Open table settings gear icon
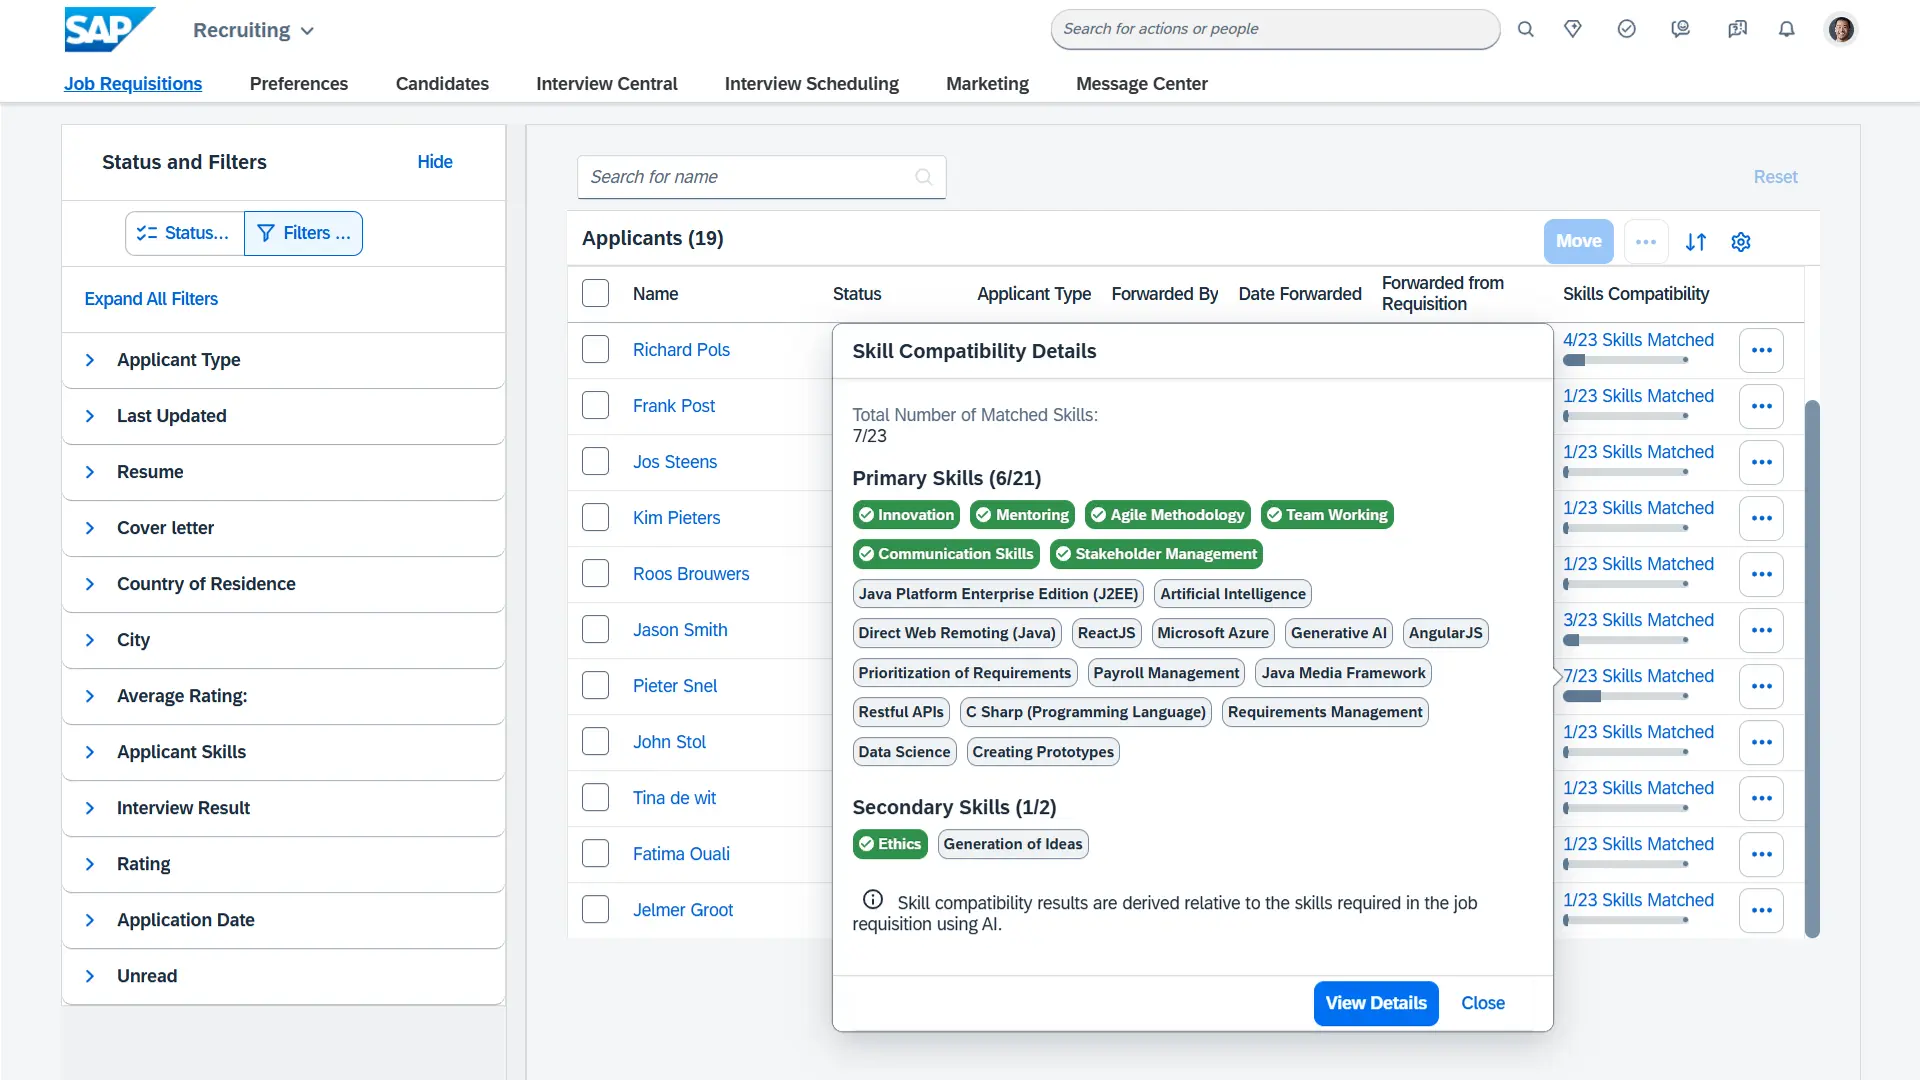 coord(1741,242)
